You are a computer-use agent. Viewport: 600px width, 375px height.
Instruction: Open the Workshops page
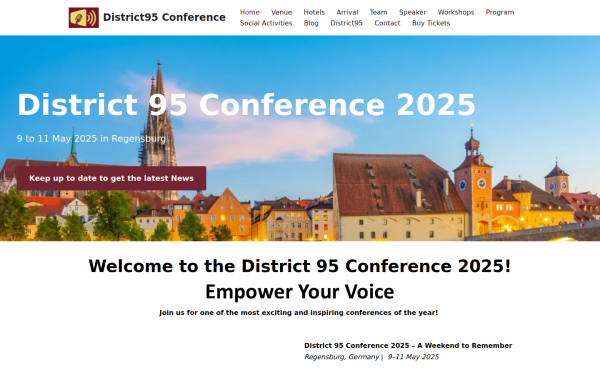455,12
